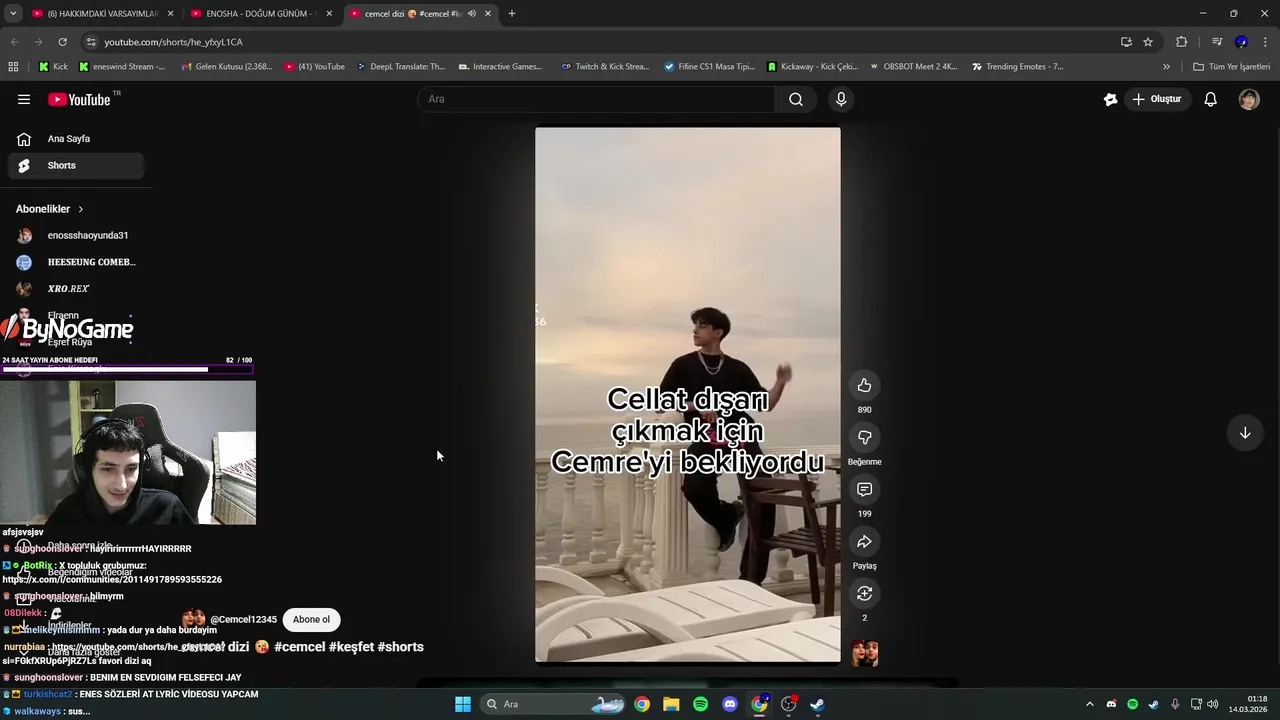The height and width of the screenshot is (720, 1280).
Task: Subscribe with the Abone ol button
Action: coord(311,620)
